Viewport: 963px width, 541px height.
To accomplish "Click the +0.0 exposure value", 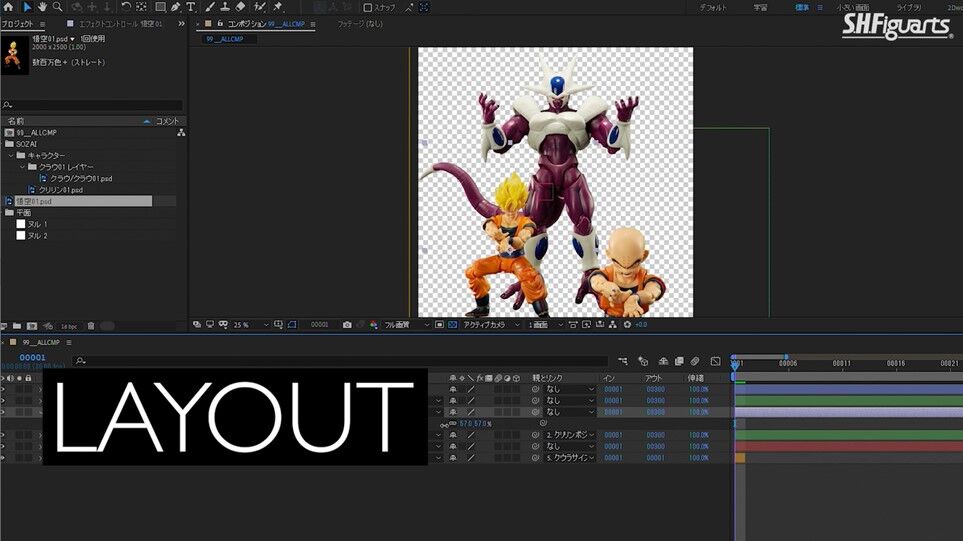I will click(641, 324).
